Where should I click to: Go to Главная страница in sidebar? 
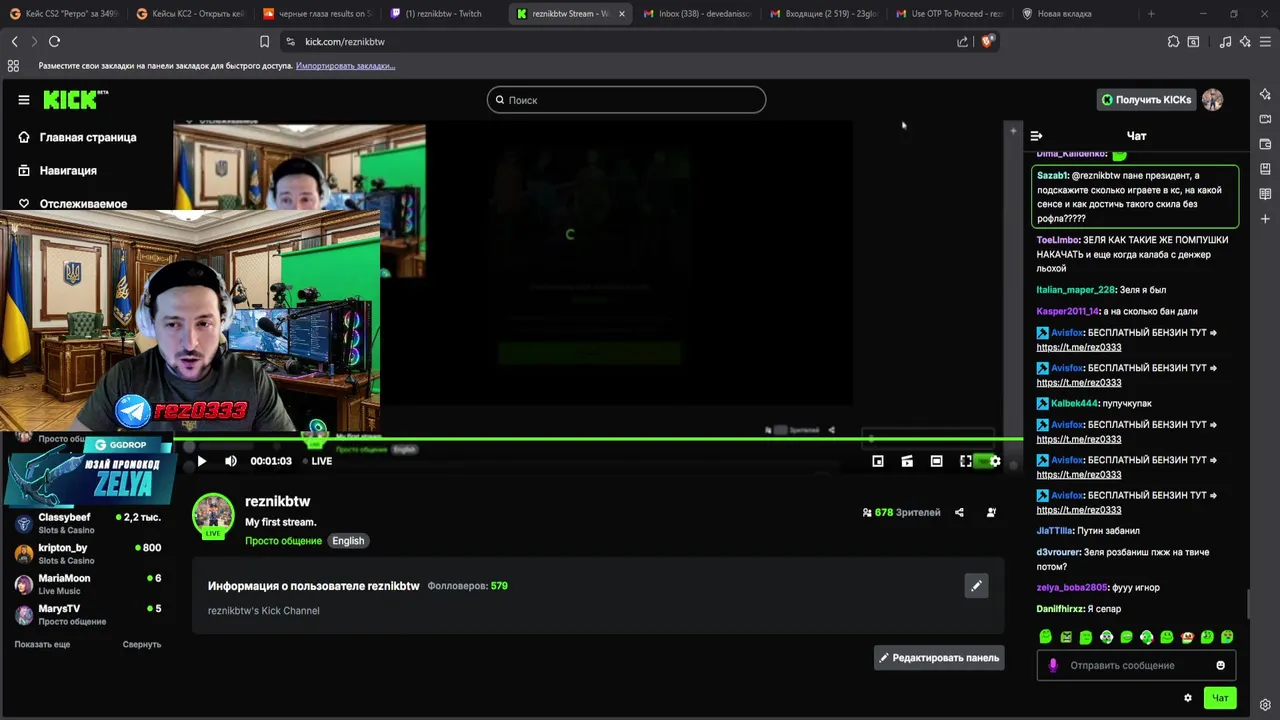click(x=88, y=137)
